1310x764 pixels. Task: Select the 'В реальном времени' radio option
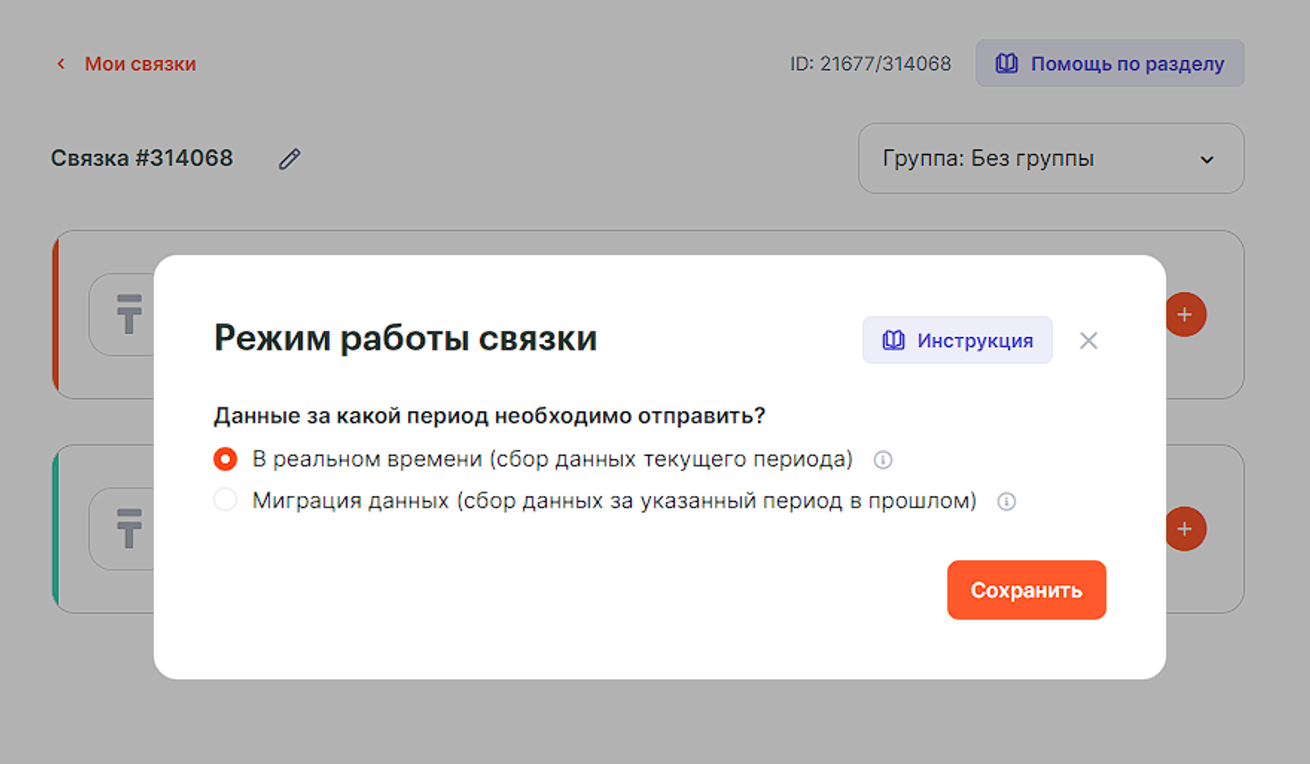pos(225,459)
